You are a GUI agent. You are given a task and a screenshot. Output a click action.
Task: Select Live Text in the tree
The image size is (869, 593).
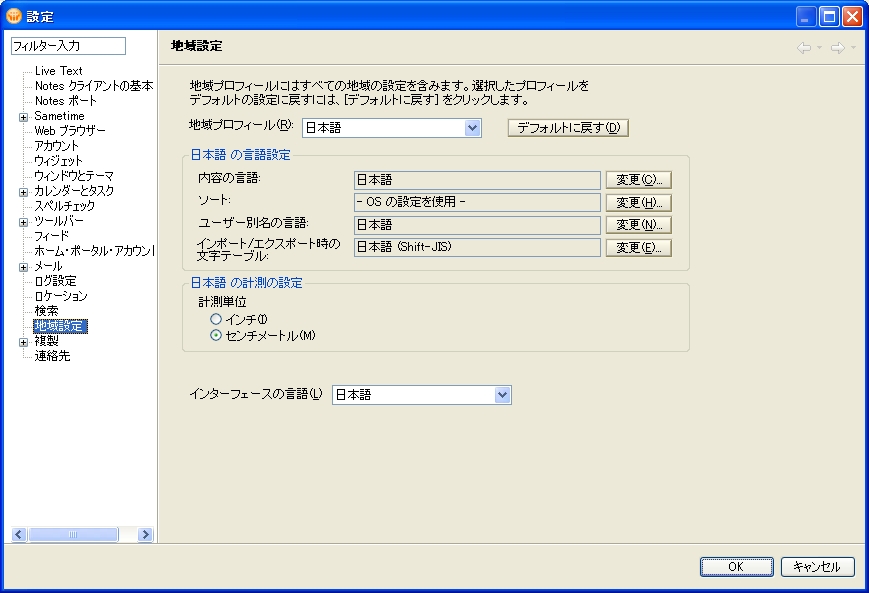(x=58, y=71)
